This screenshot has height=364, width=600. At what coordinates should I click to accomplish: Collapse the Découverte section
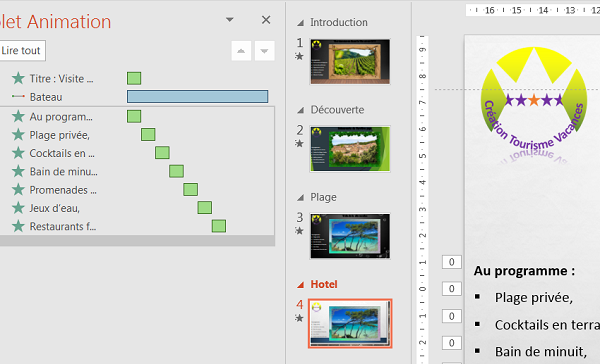point(301,110)
